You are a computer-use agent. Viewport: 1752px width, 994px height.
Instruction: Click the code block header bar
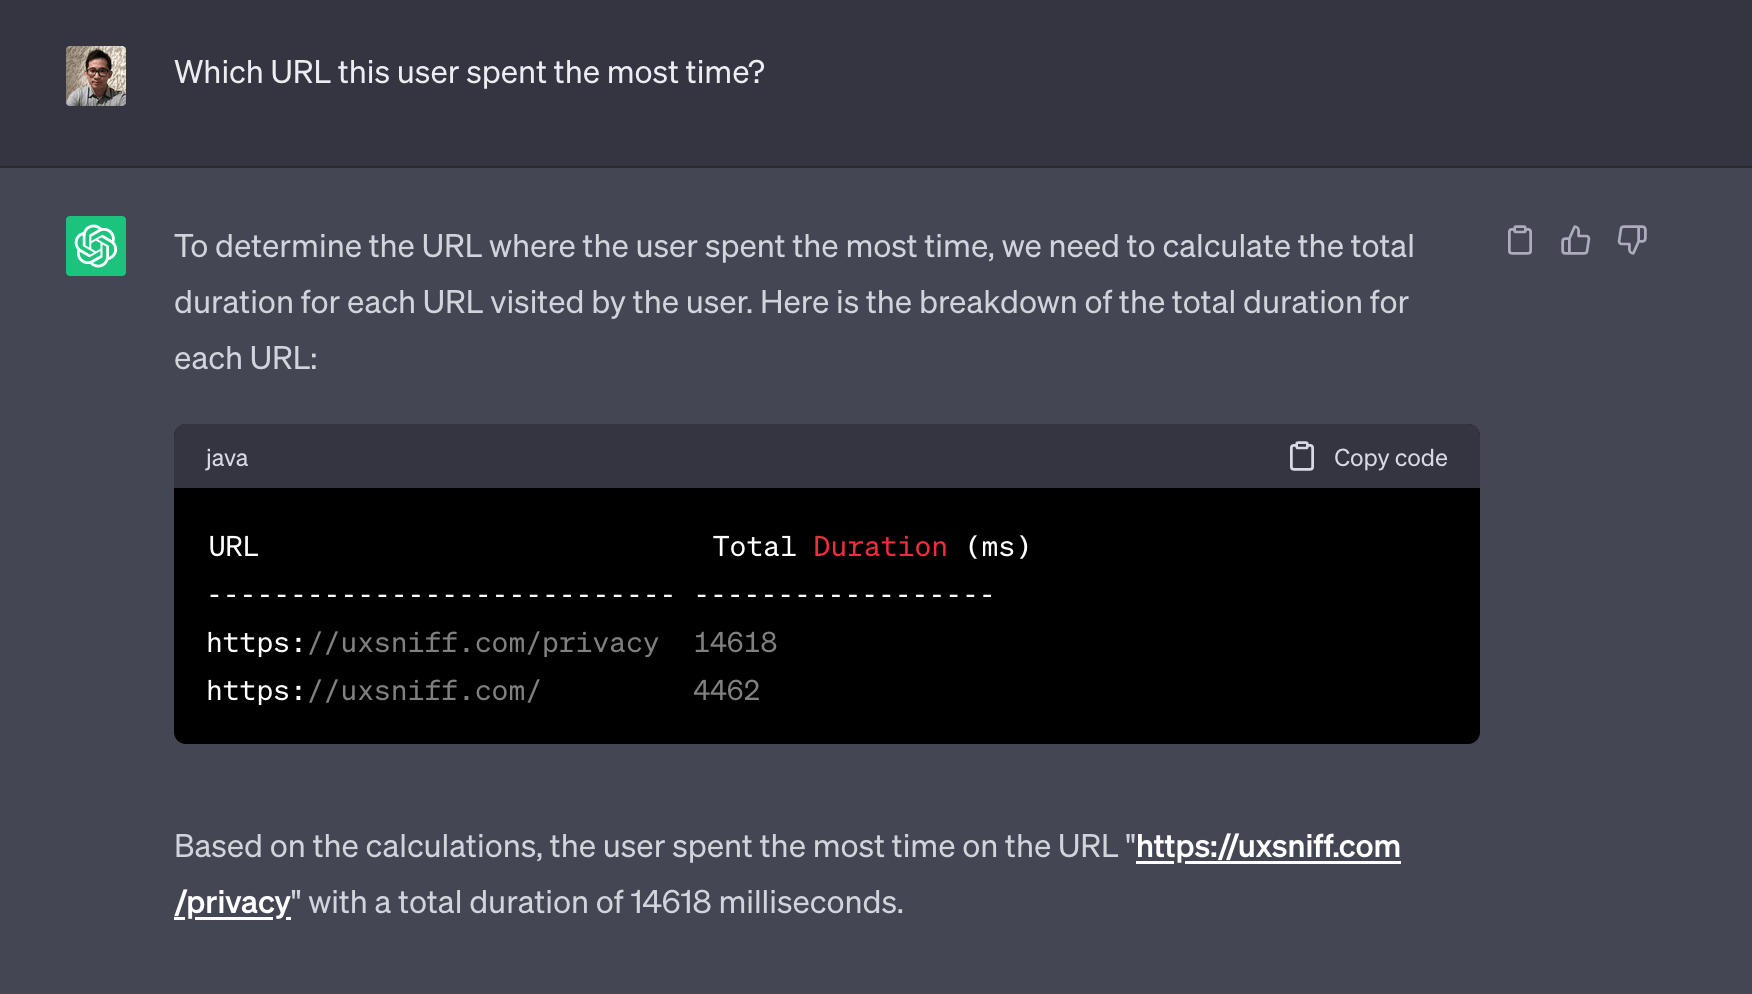coord(800,457)
